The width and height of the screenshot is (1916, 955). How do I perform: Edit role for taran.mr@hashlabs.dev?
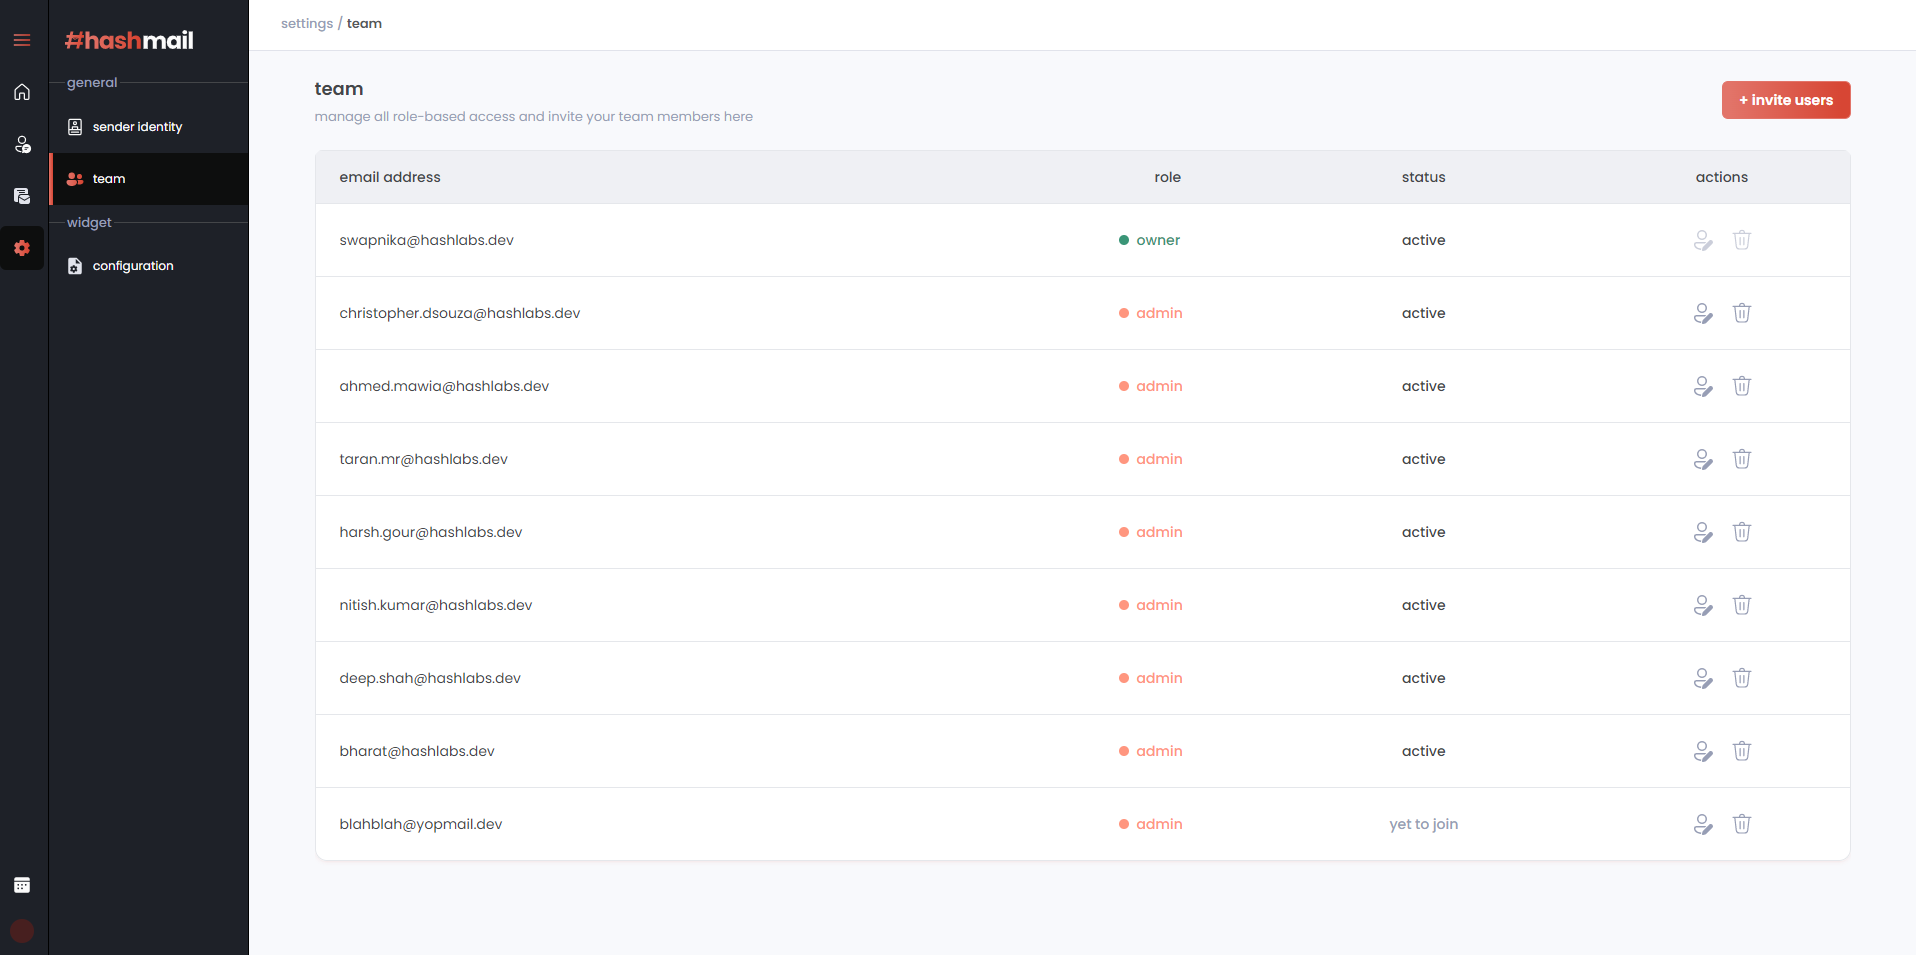(1703, 459)
